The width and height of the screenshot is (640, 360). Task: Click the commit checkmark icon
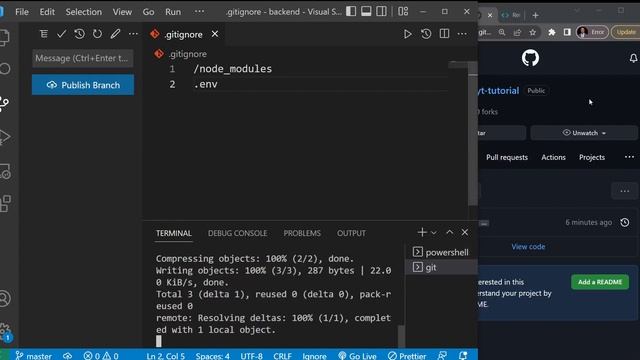point(62,34)
